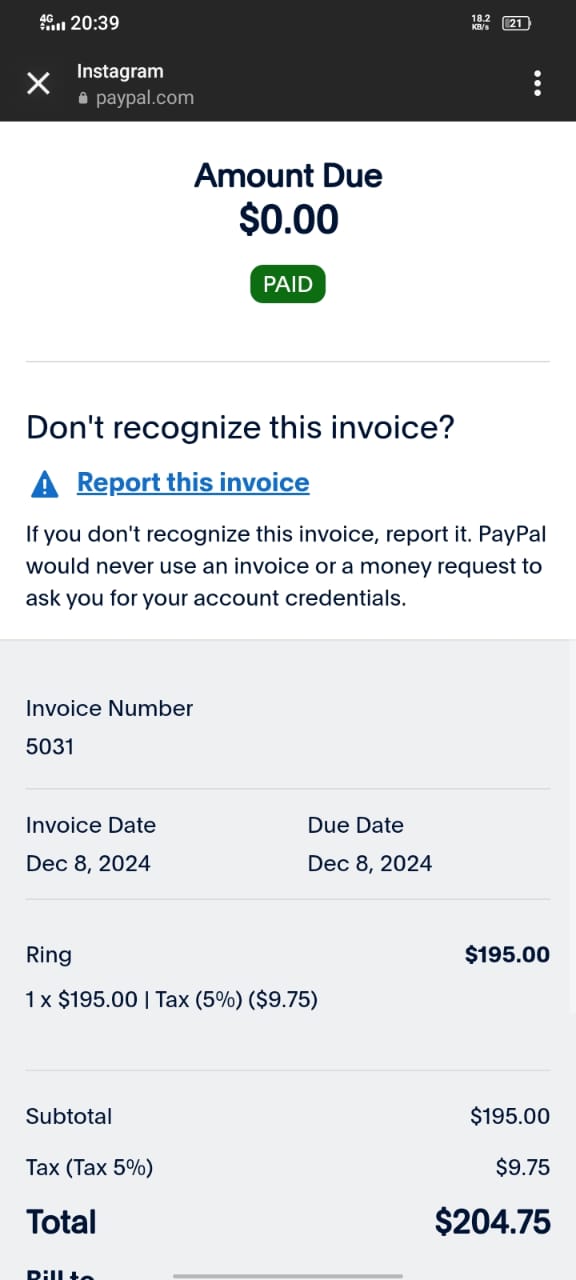Tap the Ring item price $195.00
The image size is (576, 1280).
point(507,954)
